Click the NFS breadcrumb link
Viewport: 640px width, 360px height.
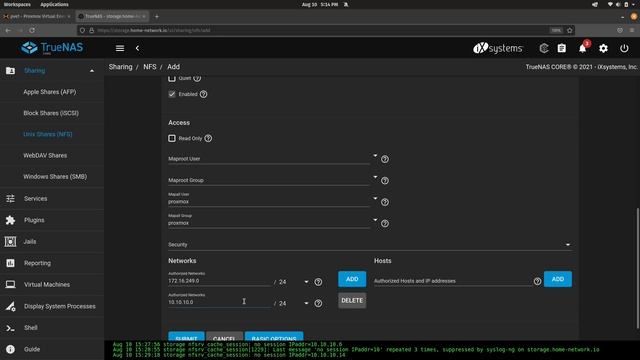coord(150,67)
